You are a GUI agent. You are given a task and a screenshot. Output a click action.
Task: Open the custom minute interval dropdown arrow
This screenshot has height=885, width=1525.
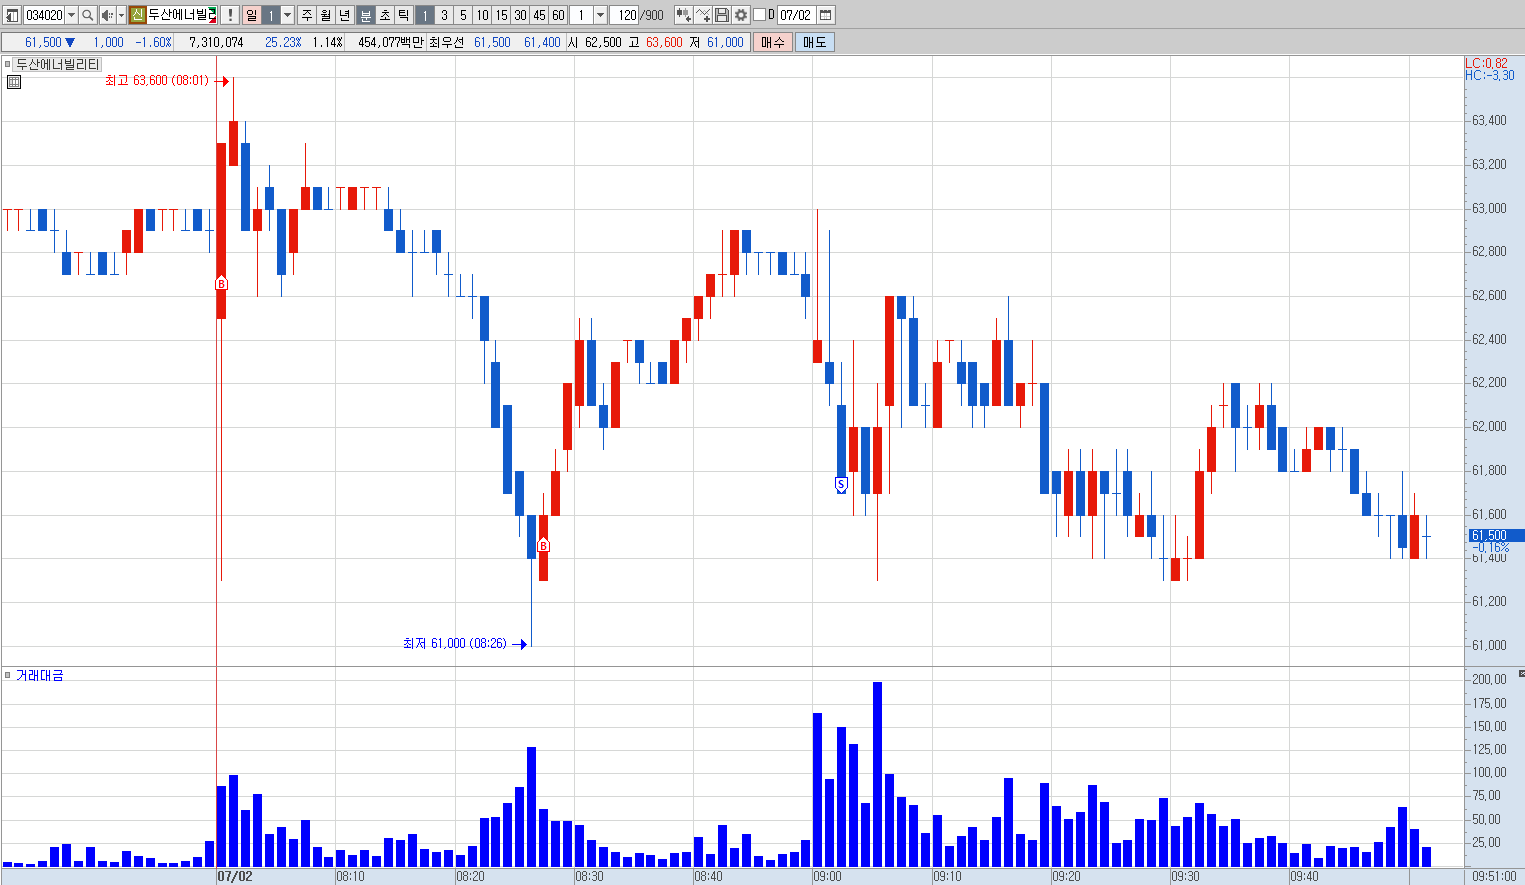coord(600,15)
